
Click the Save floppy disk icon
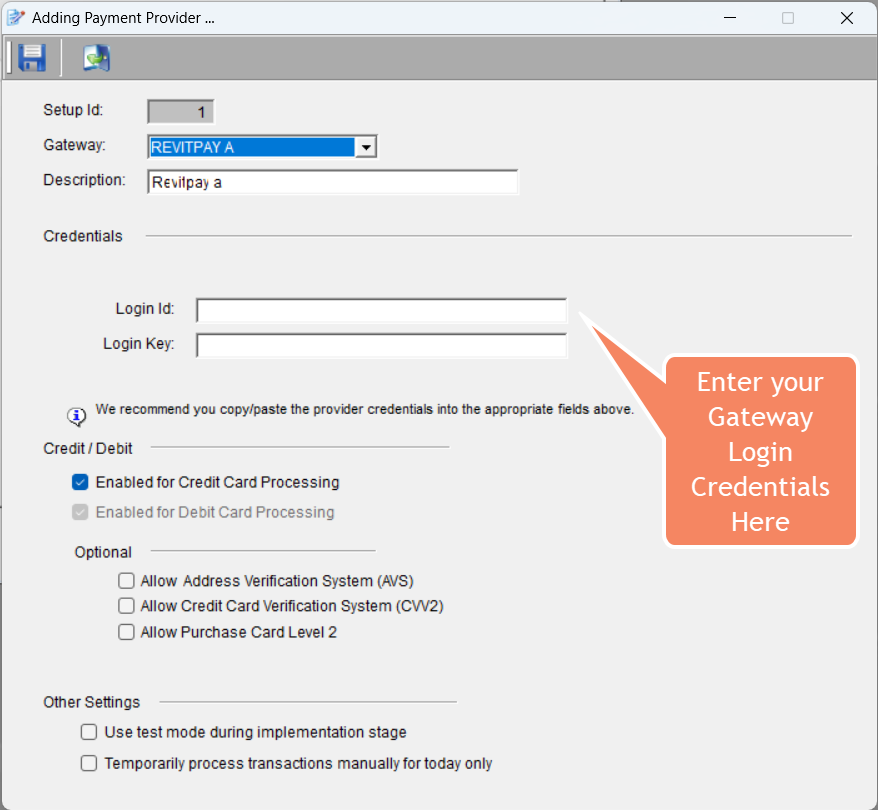32,57
